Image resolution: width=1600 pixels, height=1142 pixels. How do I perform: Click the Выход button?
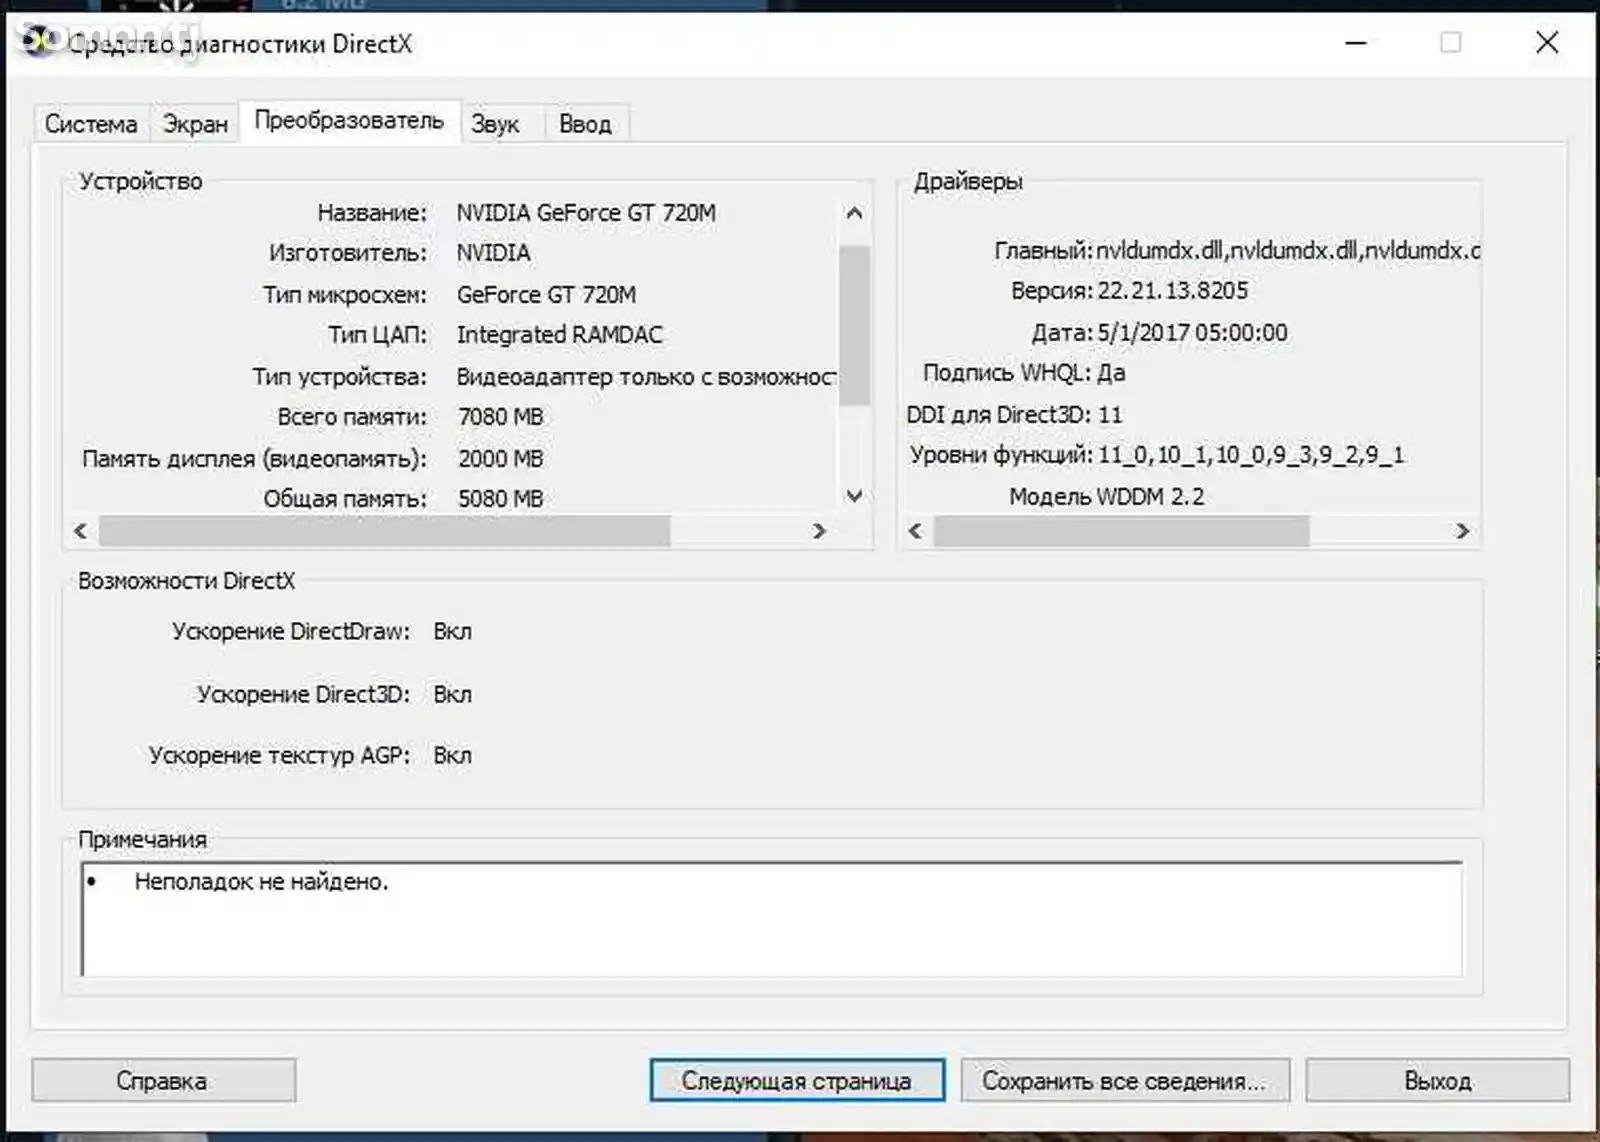tap(1437, 1081)
